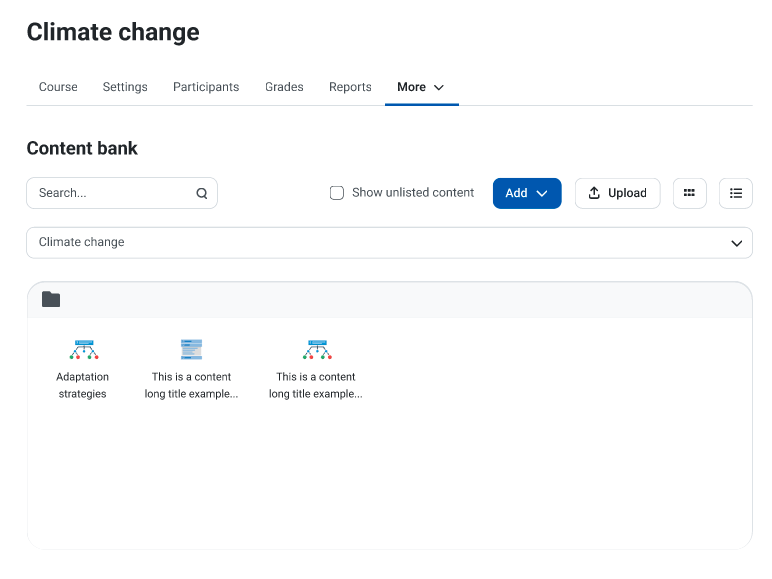Go to the Course tab
Viewport: 772px width, 579px height.
[58, 87]
